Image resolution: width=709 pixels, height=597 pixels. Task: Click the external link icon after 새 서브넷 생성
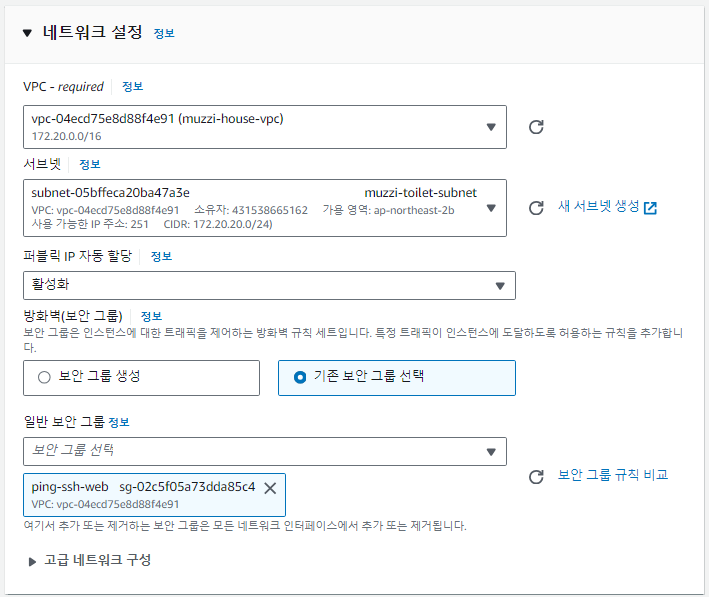[650, 208]
